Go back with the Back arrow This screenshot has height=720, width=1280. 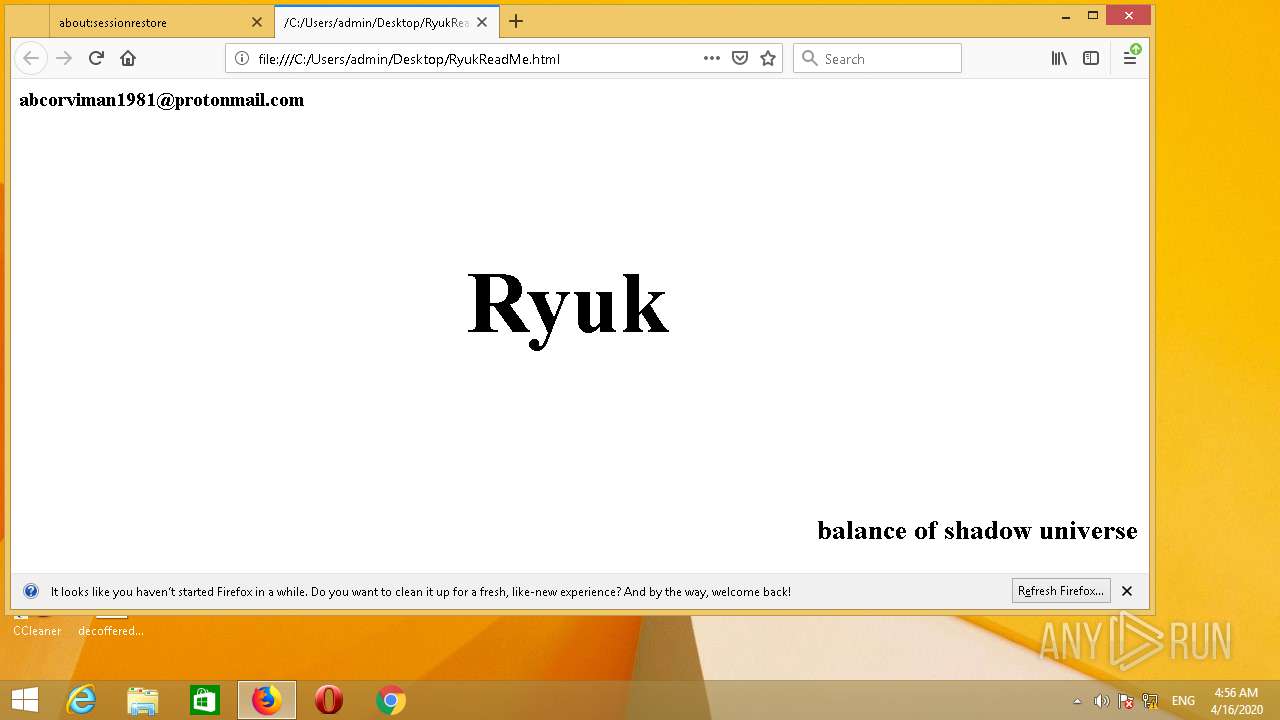(x=31, y=58)
